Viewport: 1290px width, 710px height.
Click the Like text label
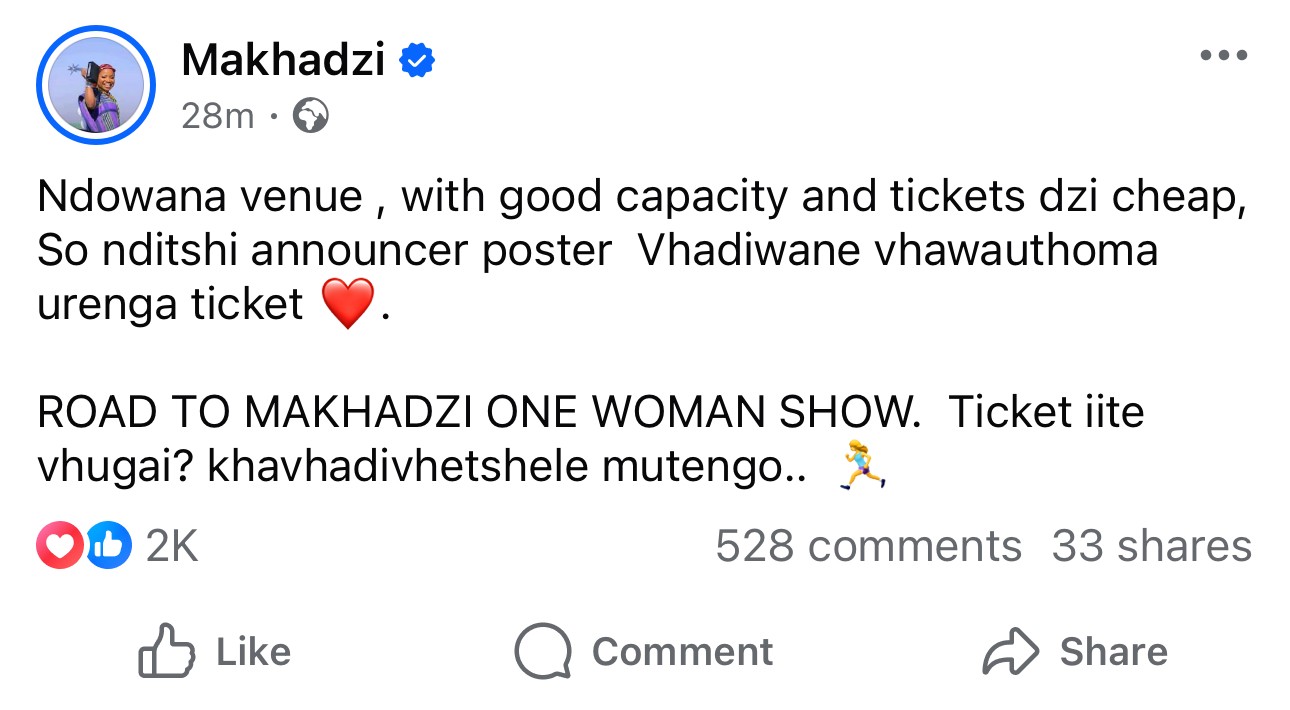coord(253,652)
